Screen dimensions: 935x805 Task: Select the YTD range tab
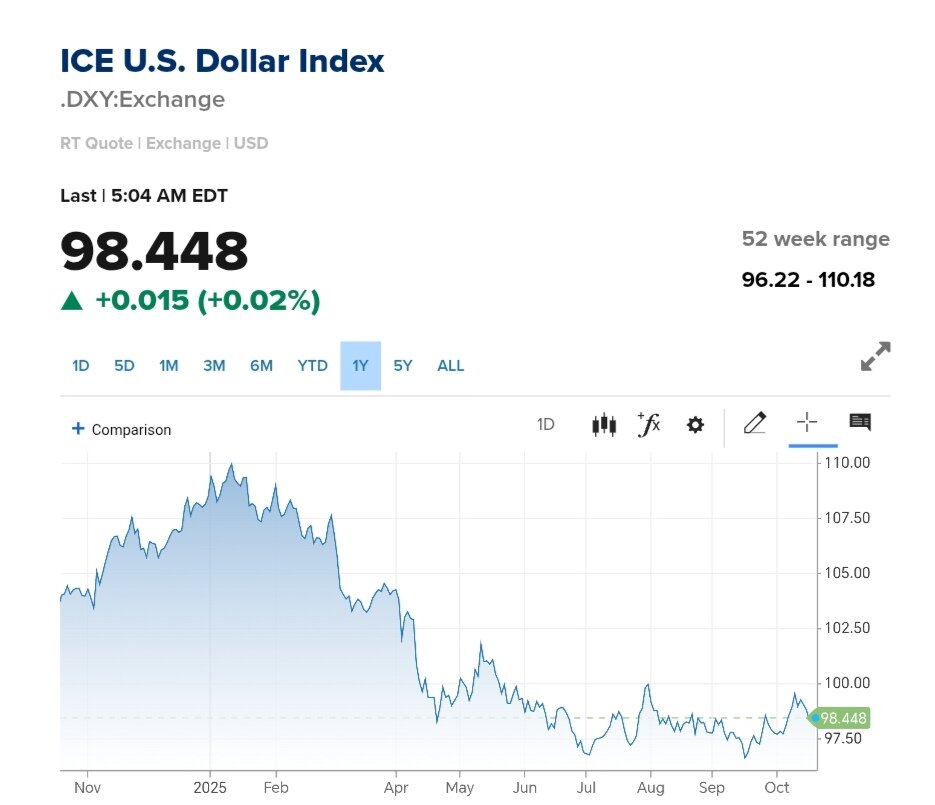click(312, 366)
